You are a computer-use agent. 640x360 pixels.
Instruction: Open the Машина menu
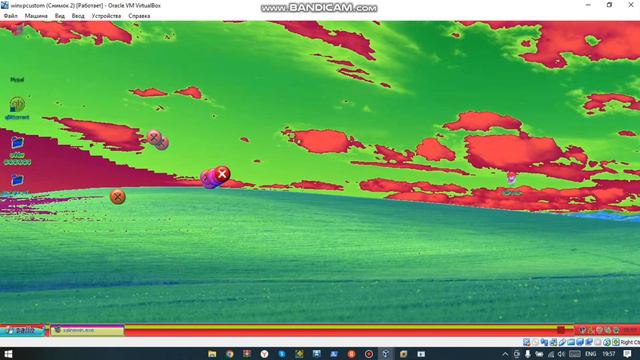36,16
